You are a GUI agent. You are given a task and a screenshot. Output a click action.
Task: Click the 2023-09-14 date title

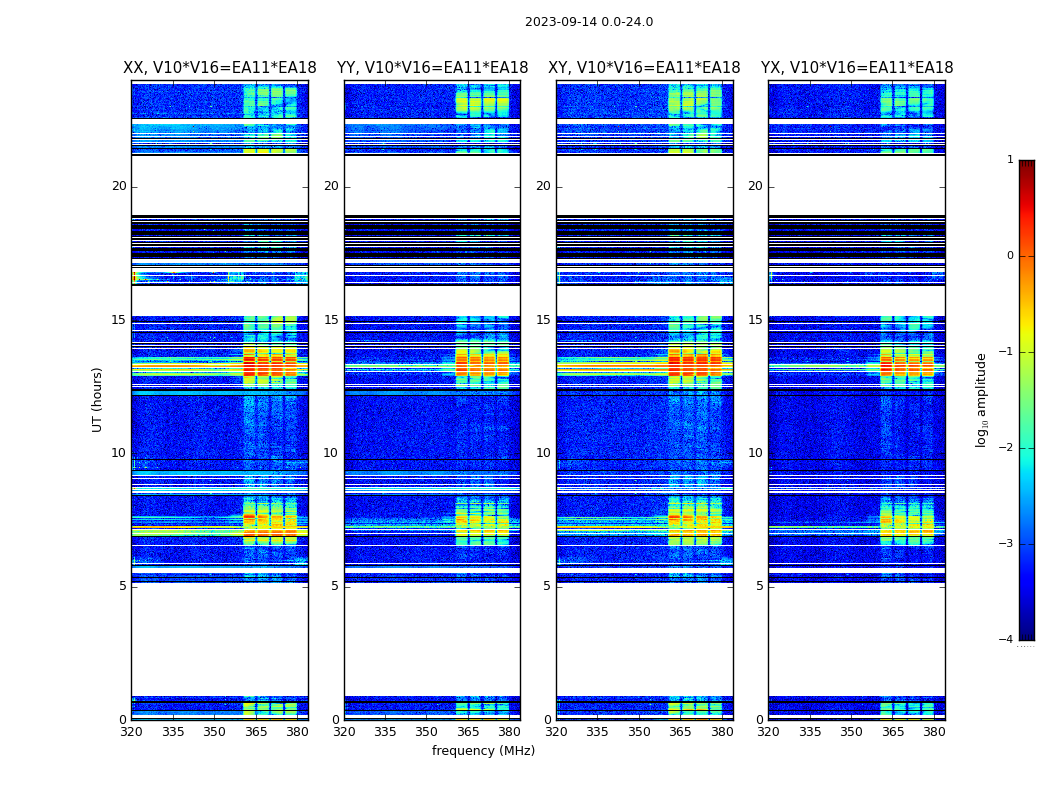click(588, 22)
